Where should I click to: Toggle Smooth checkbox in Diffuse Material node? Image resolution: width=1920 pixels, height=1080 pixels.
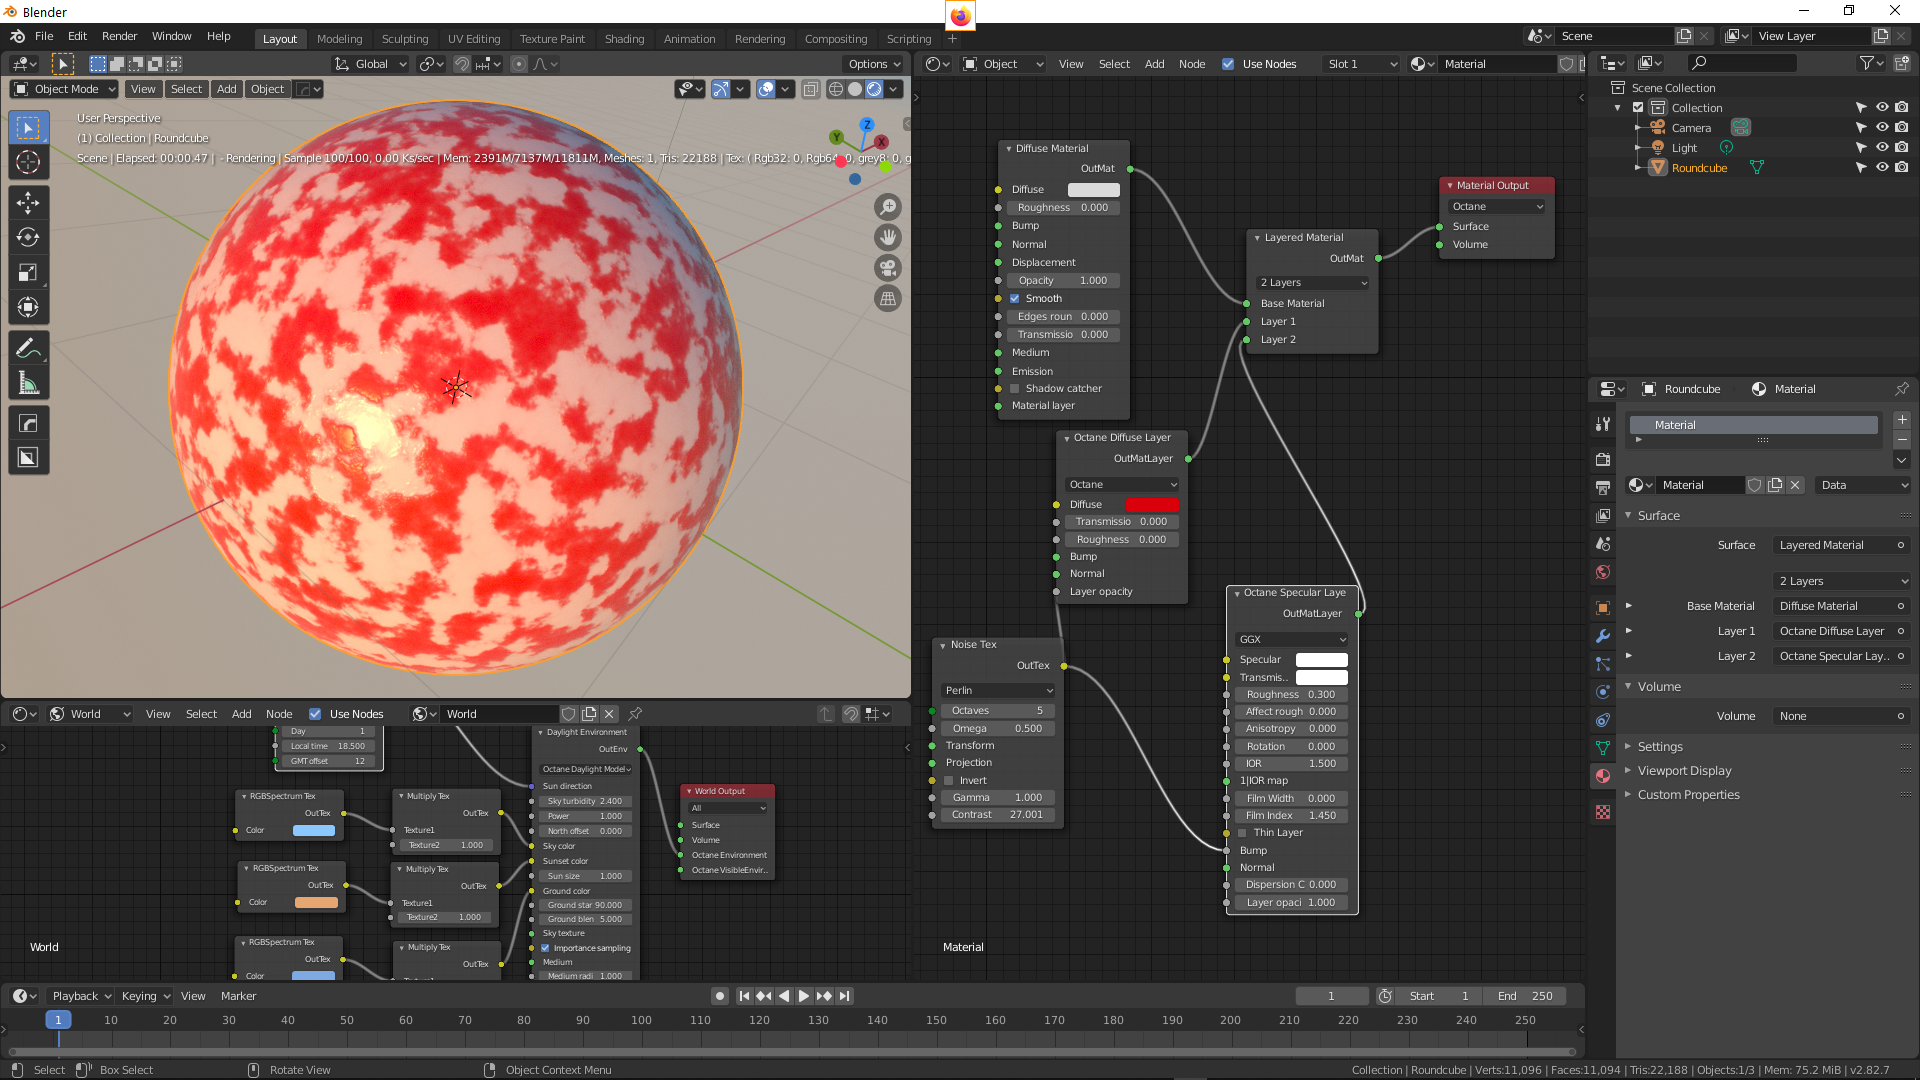1015,298
